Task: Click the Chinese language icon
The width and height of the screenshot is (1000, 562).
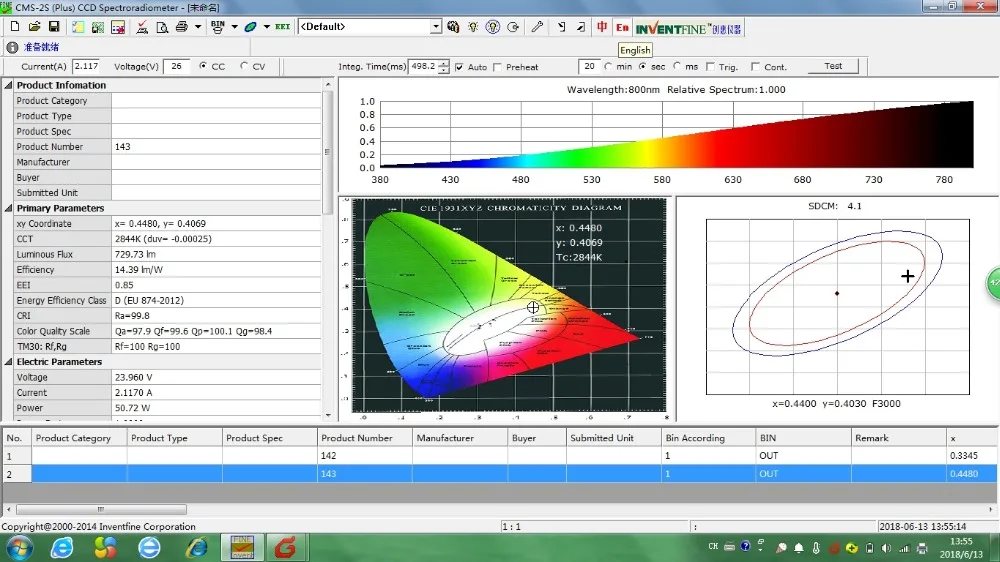Action: click(x=602, y=27)
